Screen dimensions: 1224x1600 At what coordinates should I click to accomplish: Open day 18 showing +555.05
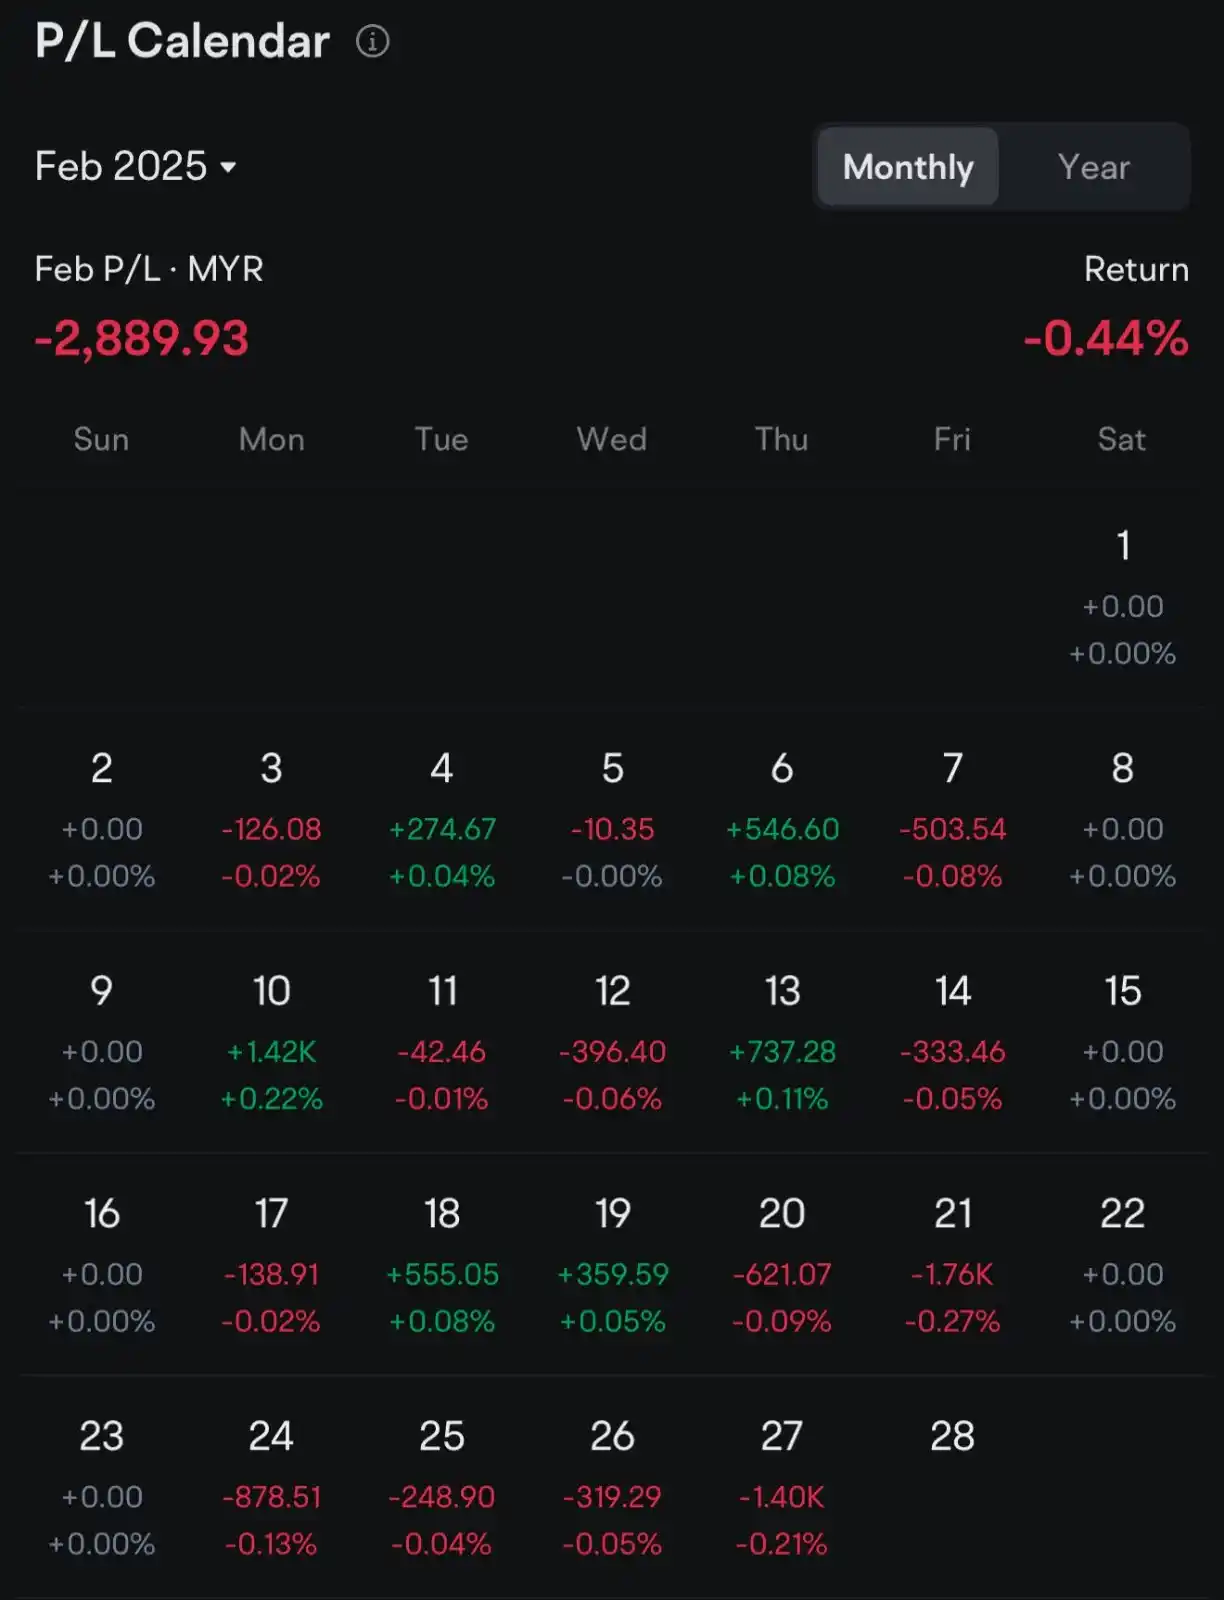pyautogui.click(x=441, y=1265)
